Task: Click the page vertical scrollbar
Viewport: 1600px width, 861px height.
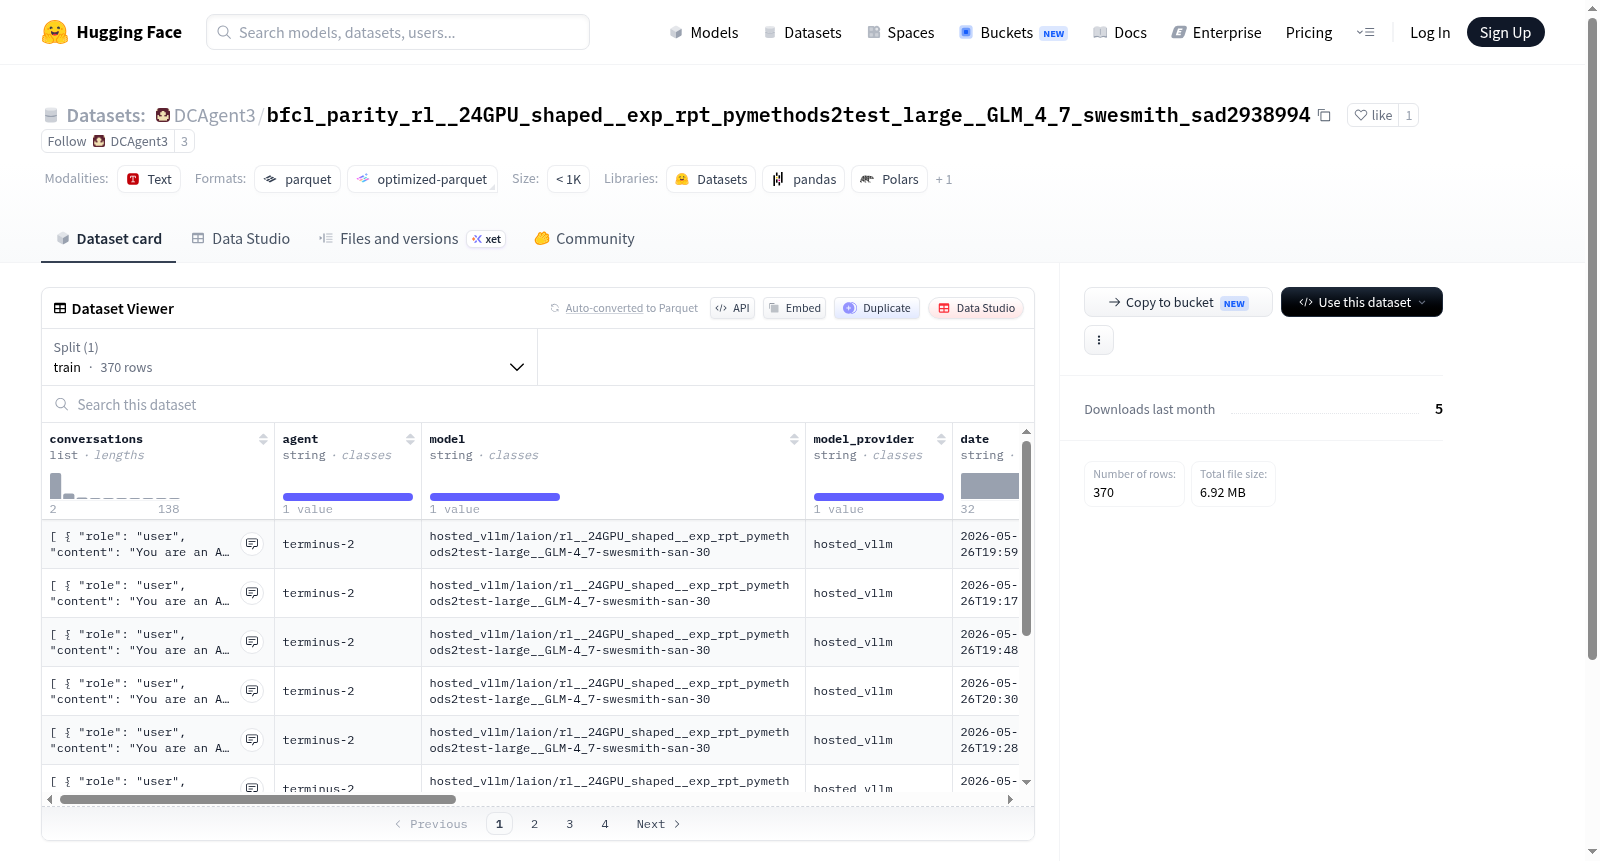Action: click(1592, 338)
